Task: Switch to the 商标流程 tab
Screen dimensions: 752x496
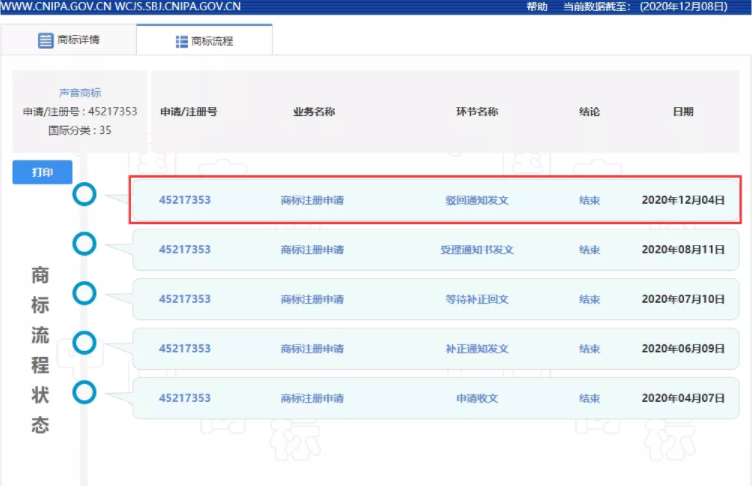Action: [204, 41]
